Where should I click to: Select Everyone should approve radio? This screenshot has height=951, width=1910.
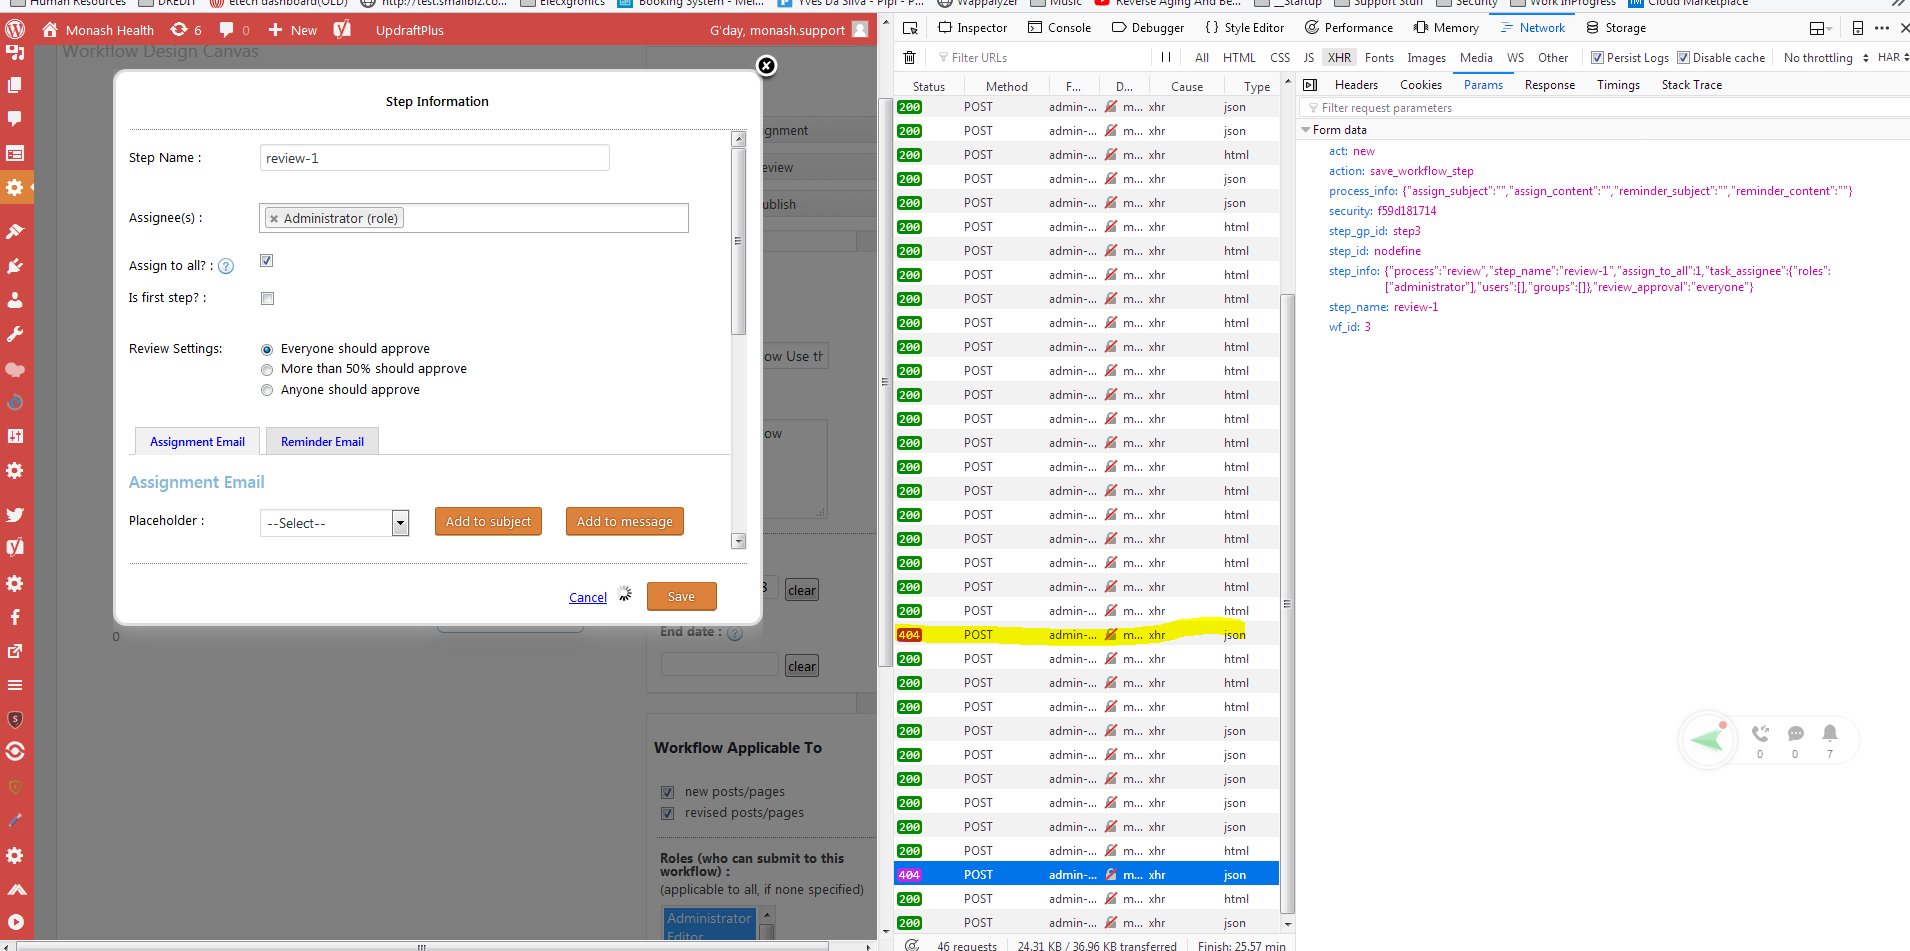click(267, 350)
